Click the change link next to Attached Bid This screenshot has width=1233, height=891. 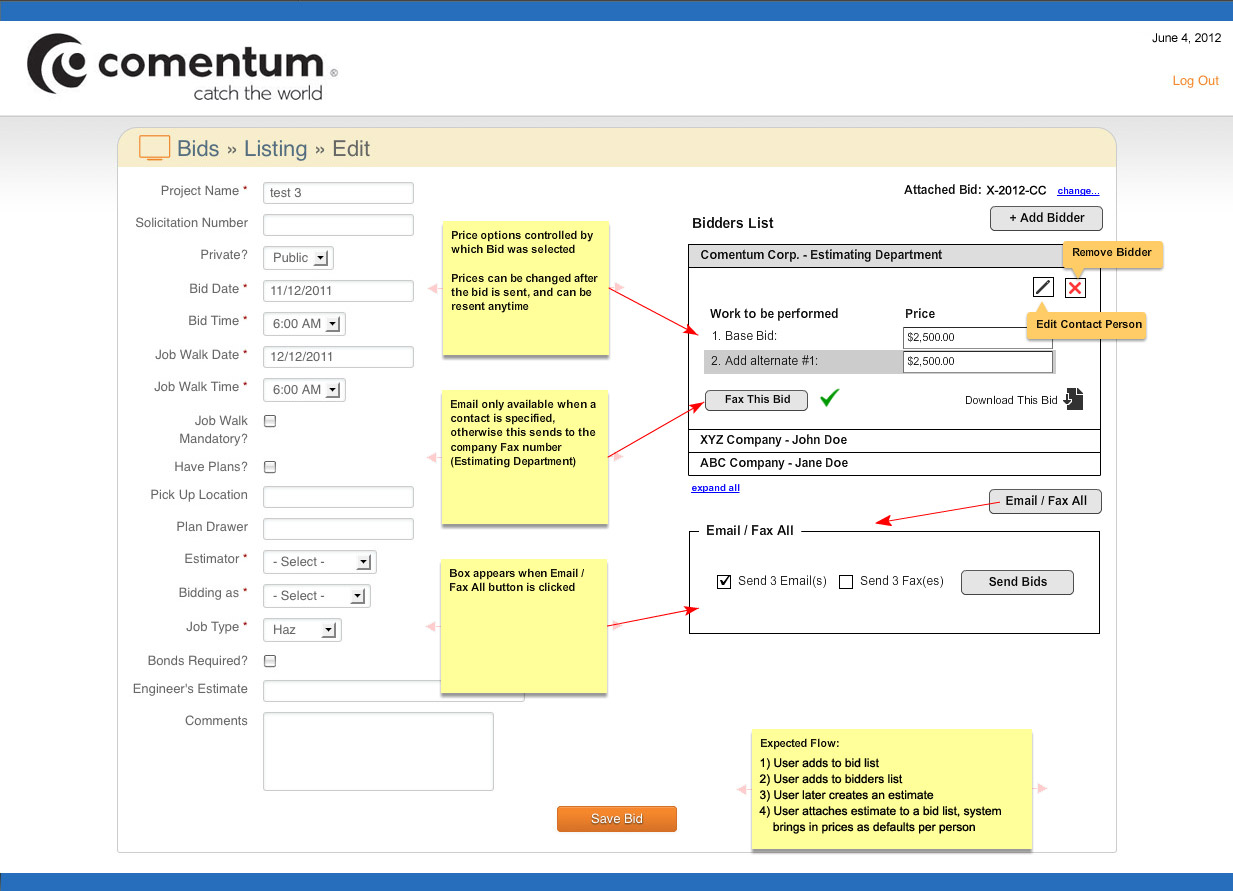[x=1077, y=190]
